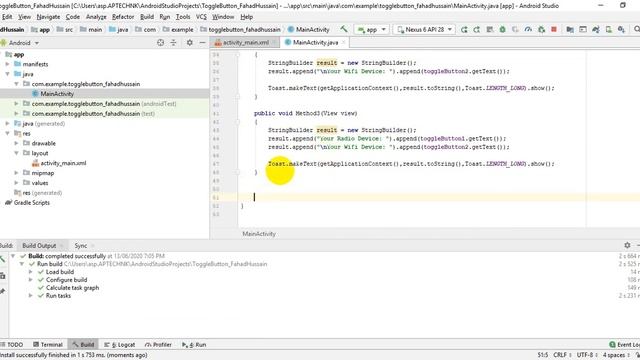Click the MainActivity breadcrumb in navigation bar
Image resolution: width=640 pixels, height=360 pixels.
pos(309,29)
